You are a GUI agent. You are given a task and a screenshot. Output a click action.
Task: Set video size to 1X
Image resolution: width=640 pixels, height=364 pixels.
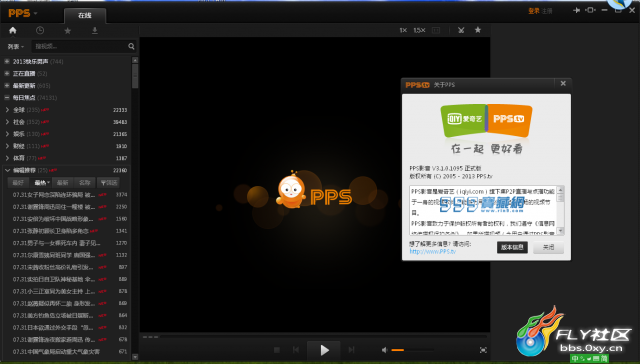tap(403, 30)
